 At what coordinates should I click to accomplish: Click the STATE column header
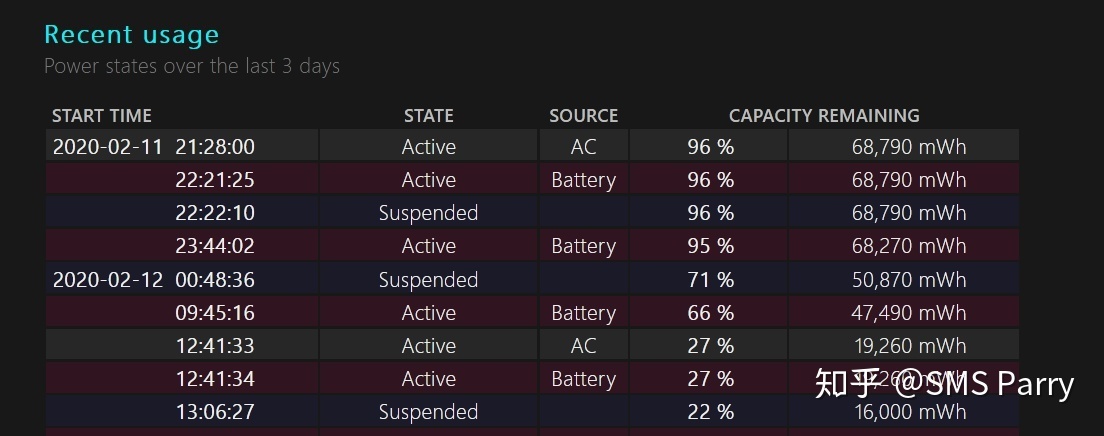(428, 116)
